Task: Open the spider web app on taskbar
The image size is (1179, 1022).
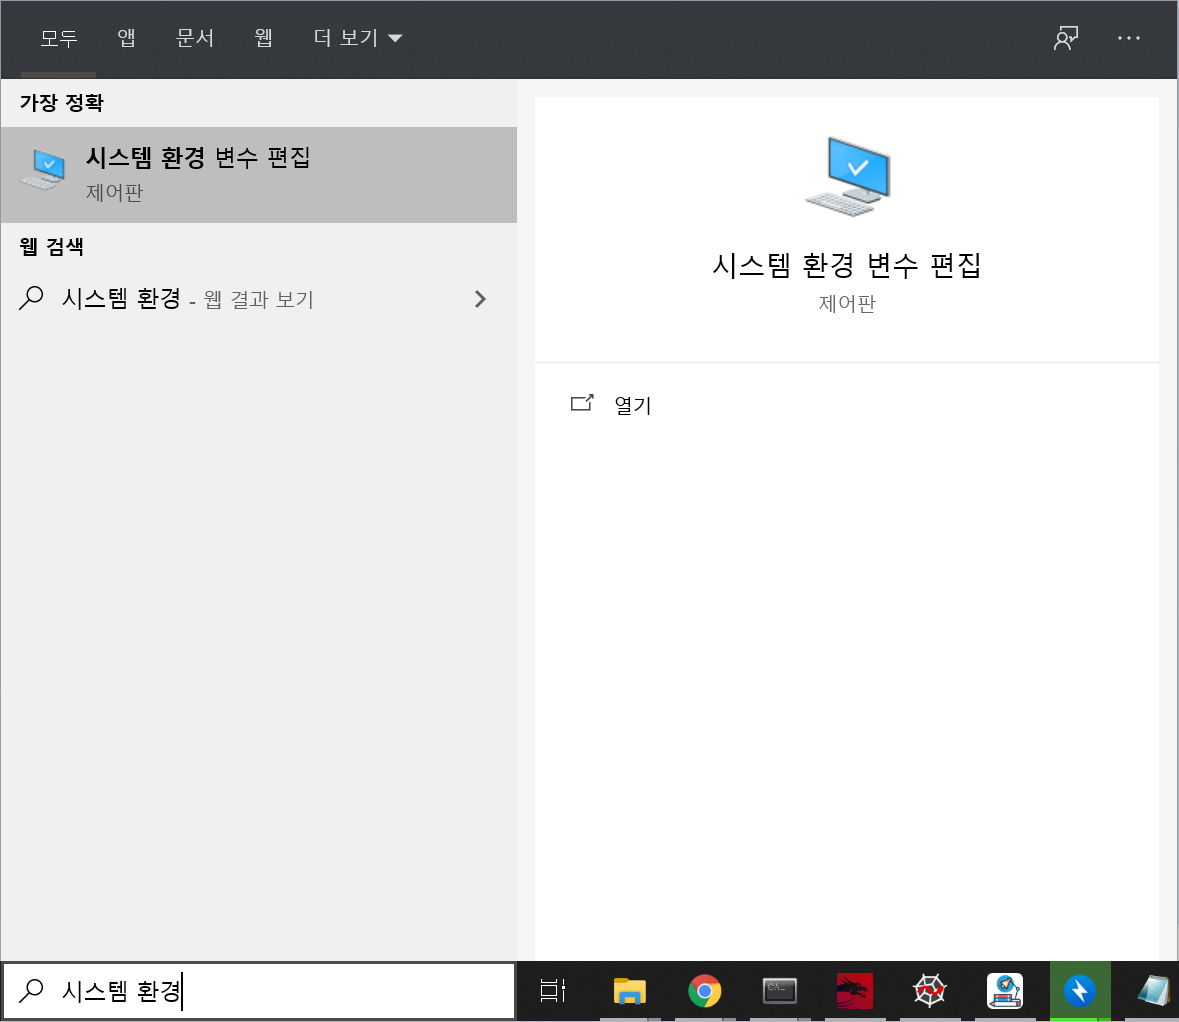Action: [930, 991]
